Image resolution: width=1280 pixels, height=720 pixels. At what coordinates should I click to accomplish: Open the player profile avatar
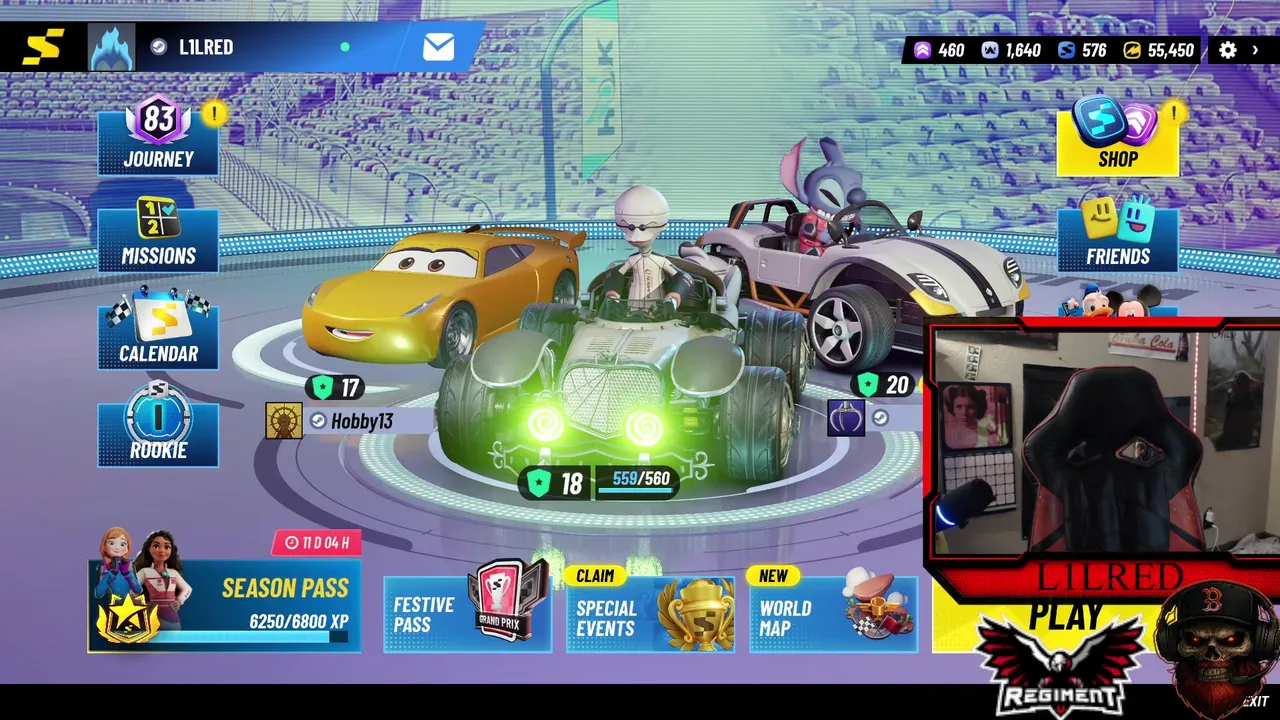click(x=112, y=47)
